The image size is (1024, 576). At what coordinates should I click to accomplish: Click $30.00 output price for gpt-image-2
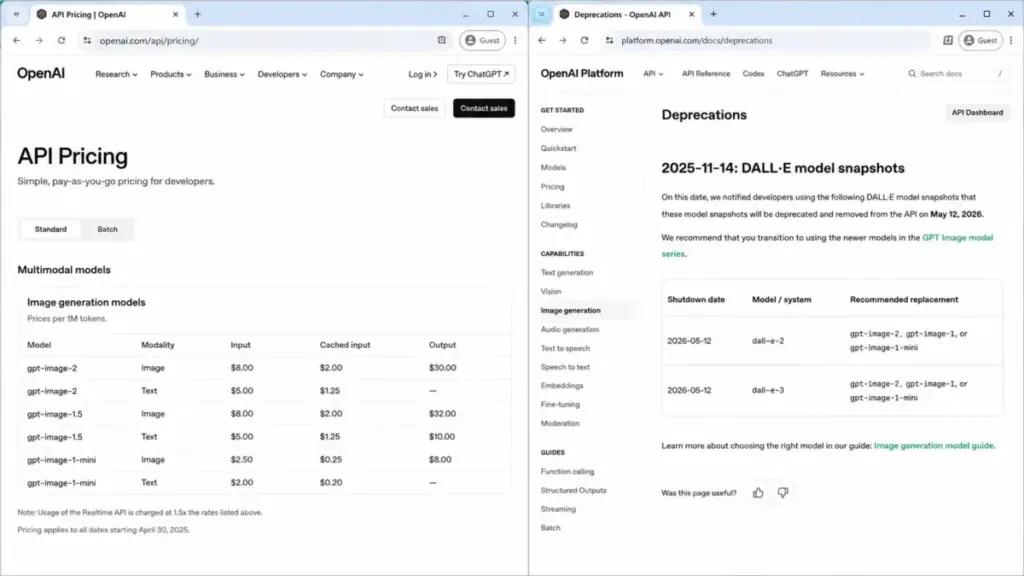coord(443,368)
